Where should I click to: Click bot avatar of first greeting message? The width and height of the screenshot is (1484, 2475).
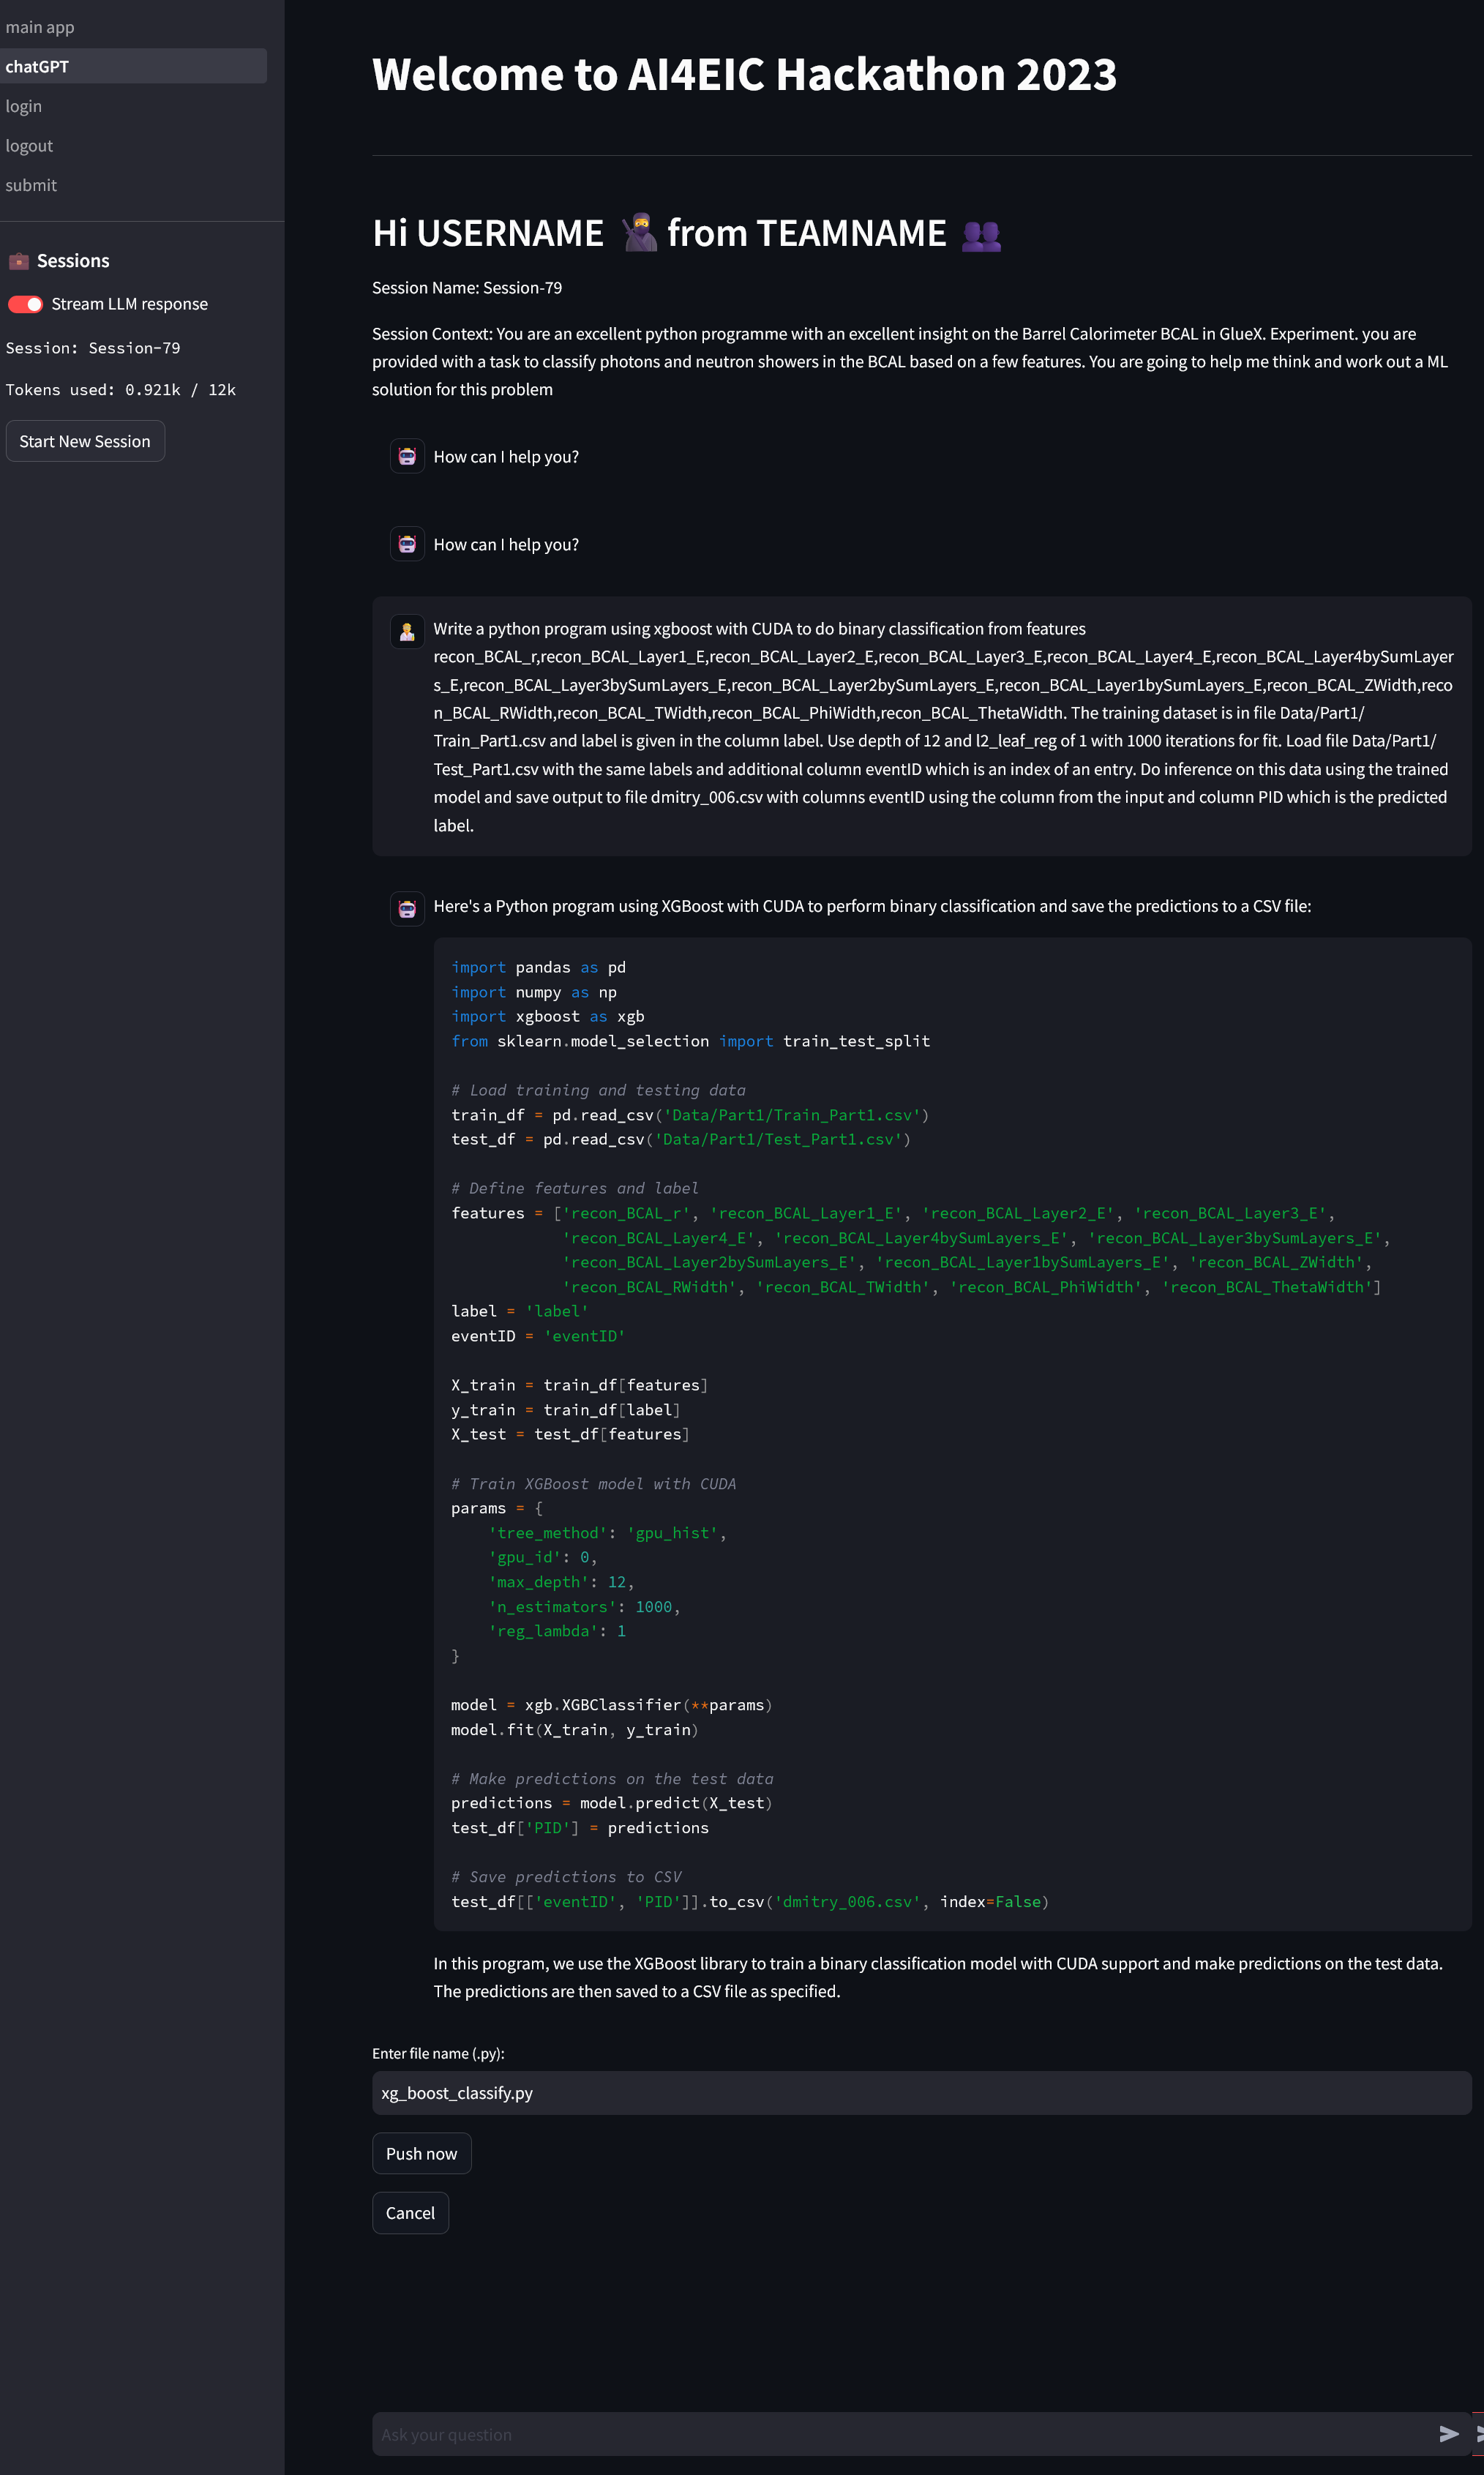click(407, 457)
